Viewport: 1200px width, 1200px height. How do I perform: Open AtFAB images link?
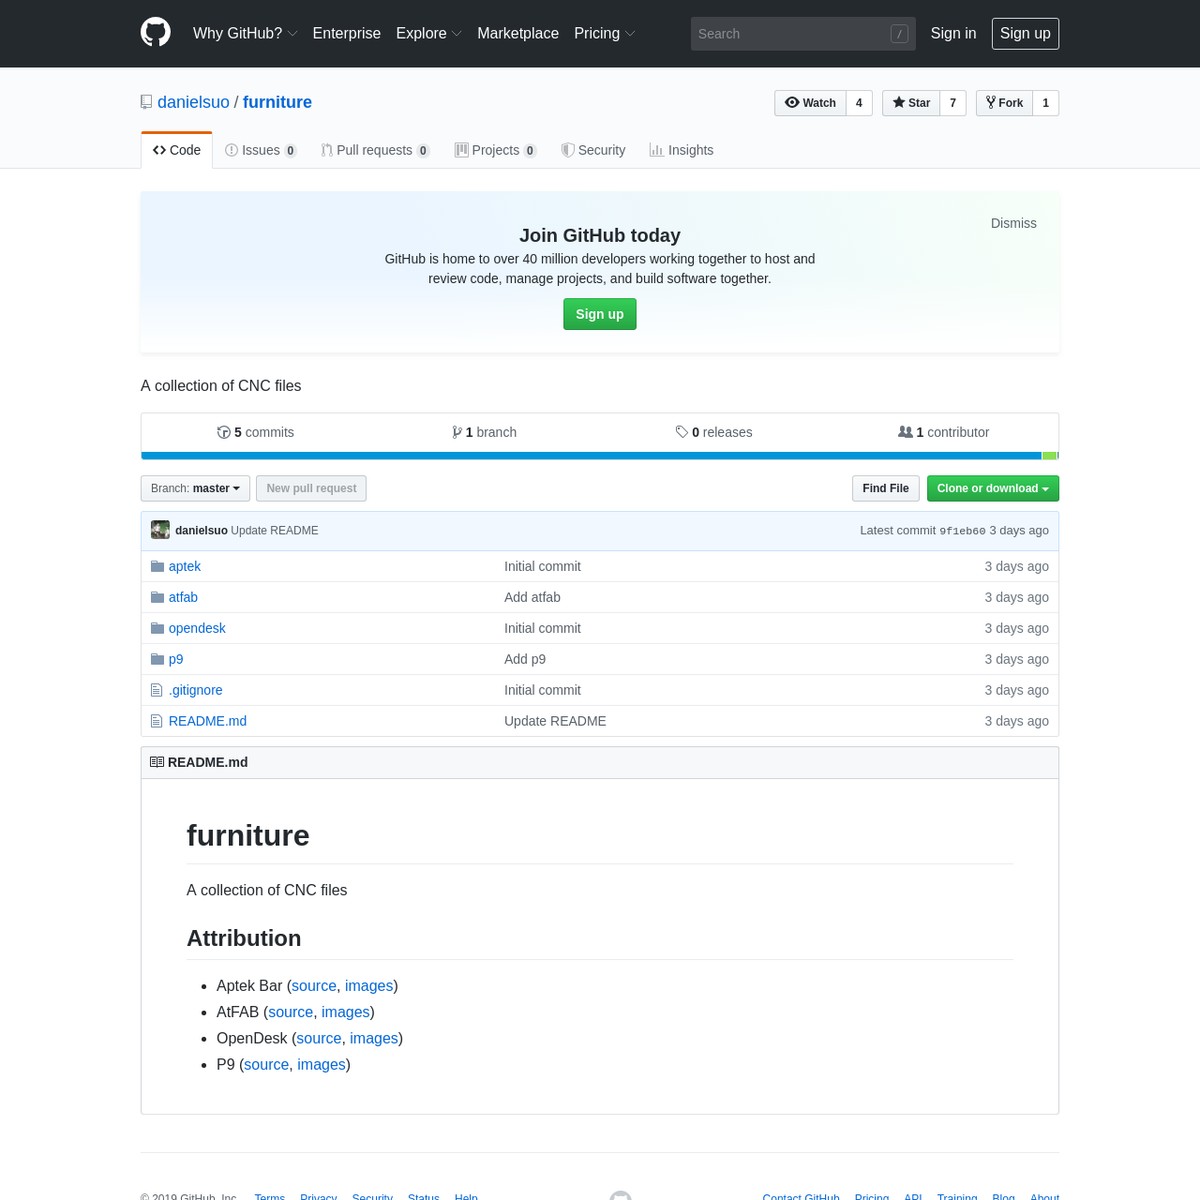coord(346,1012)
